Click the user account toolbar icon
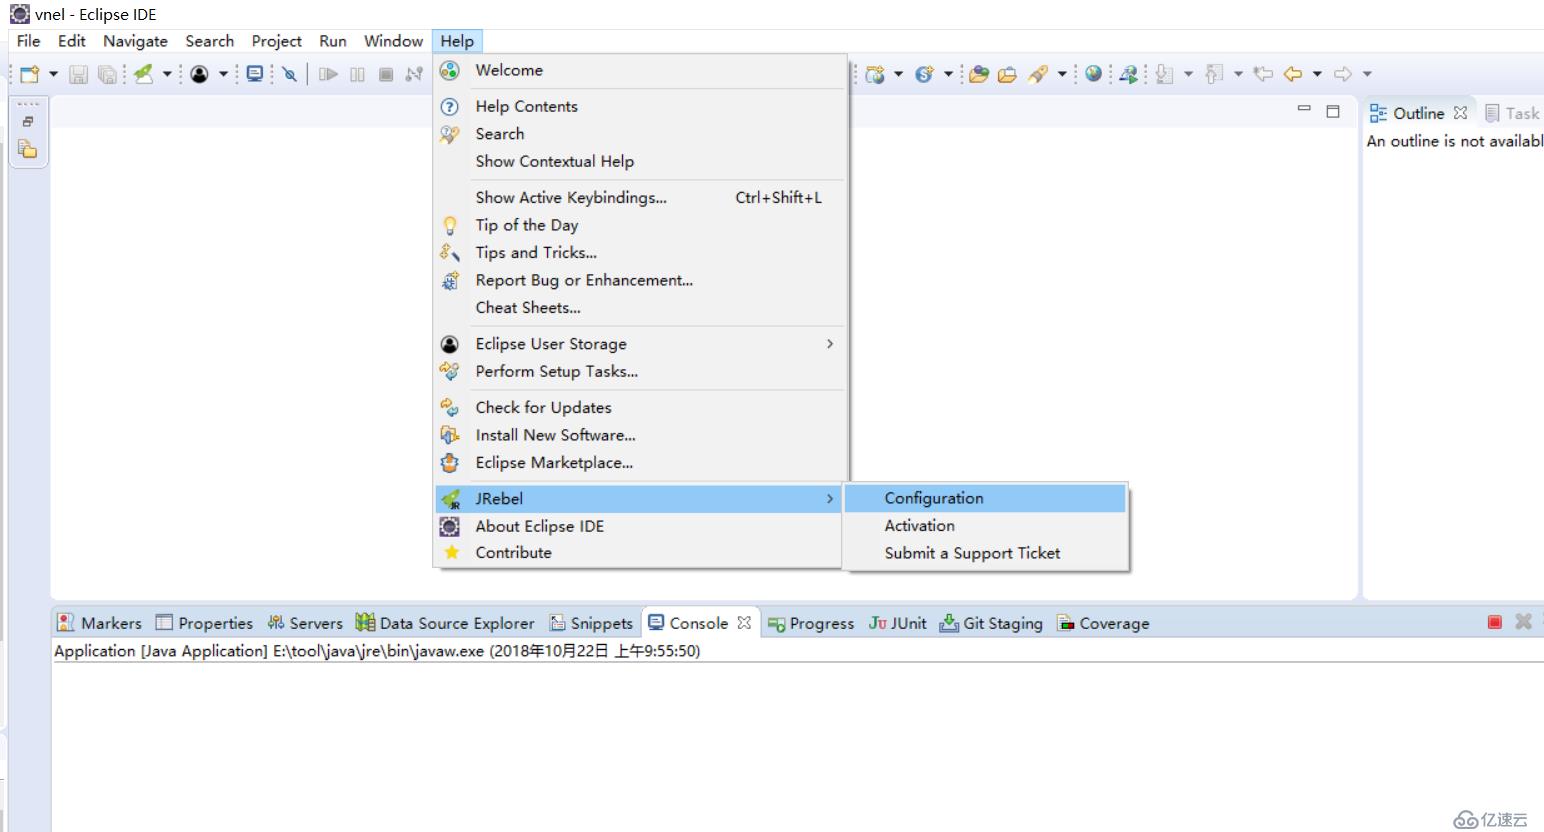The height and width of the screenshot is (832, 1544). point(200,74)
